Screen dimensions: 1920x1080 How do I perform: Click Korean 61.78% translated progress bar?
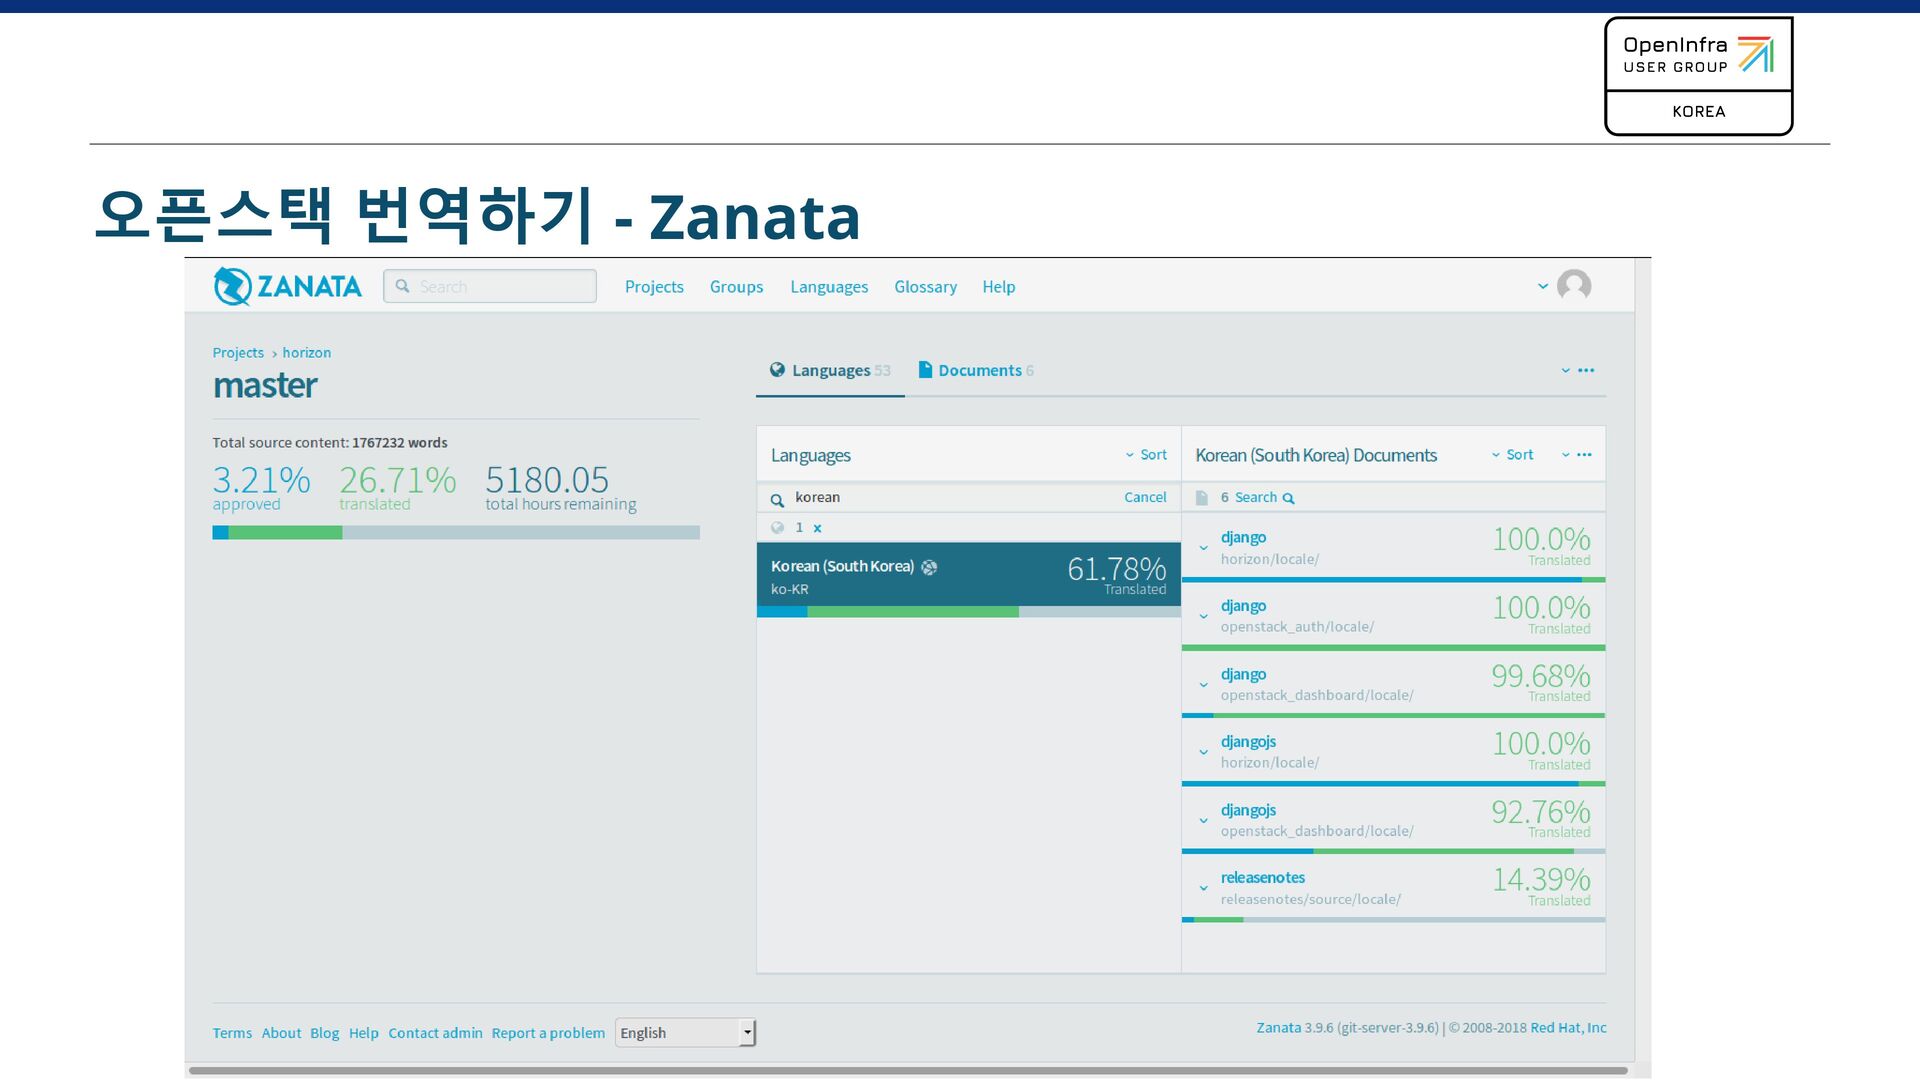pos(968,612)
